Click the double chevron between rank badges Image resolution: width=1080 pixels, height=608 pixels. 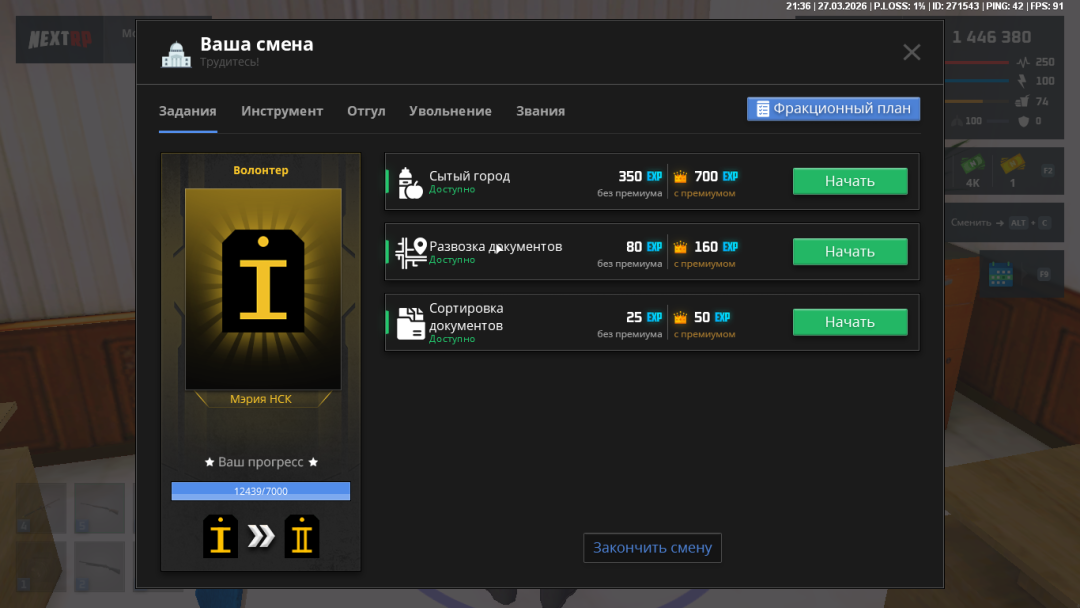(261, 537)
